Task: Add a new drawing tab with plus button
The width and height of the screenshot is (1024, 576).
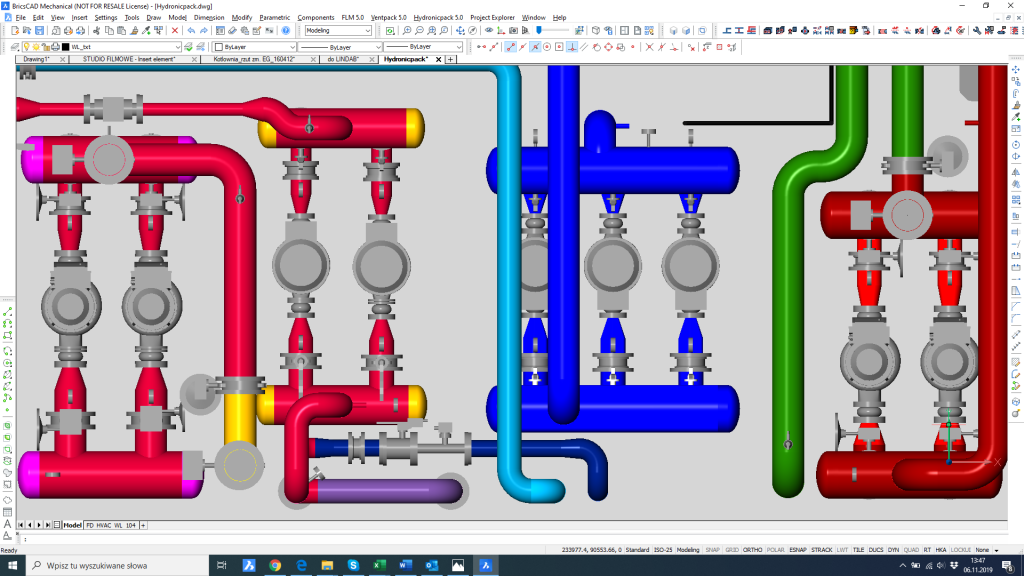Action: [450, 60]
